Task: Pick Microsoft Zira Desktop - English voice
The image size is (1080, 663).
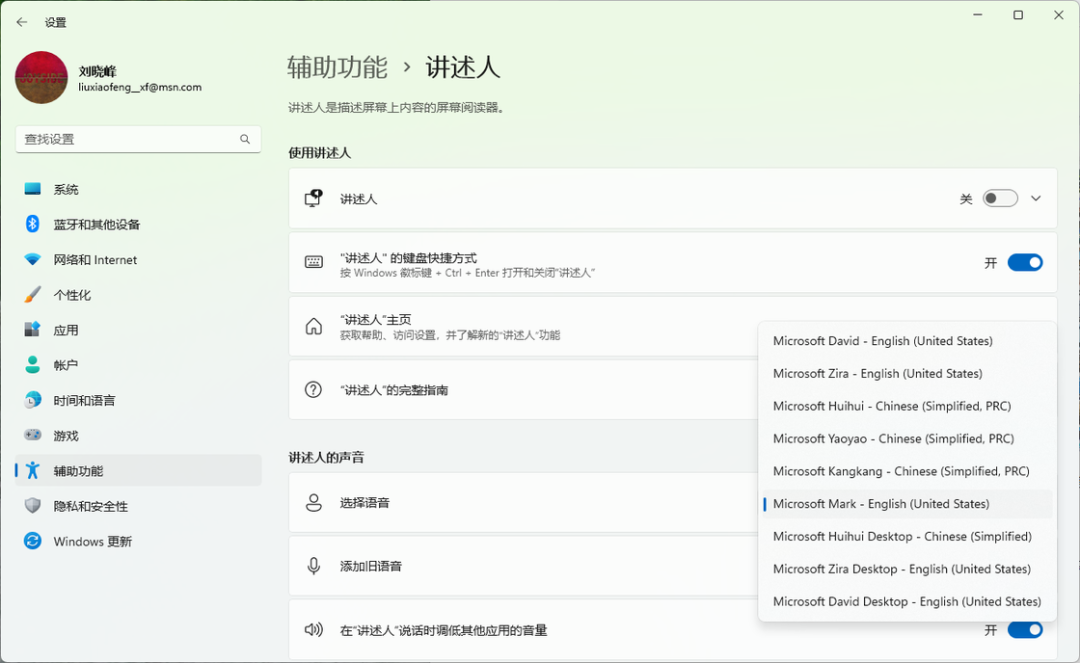Action: coord(907,569)
